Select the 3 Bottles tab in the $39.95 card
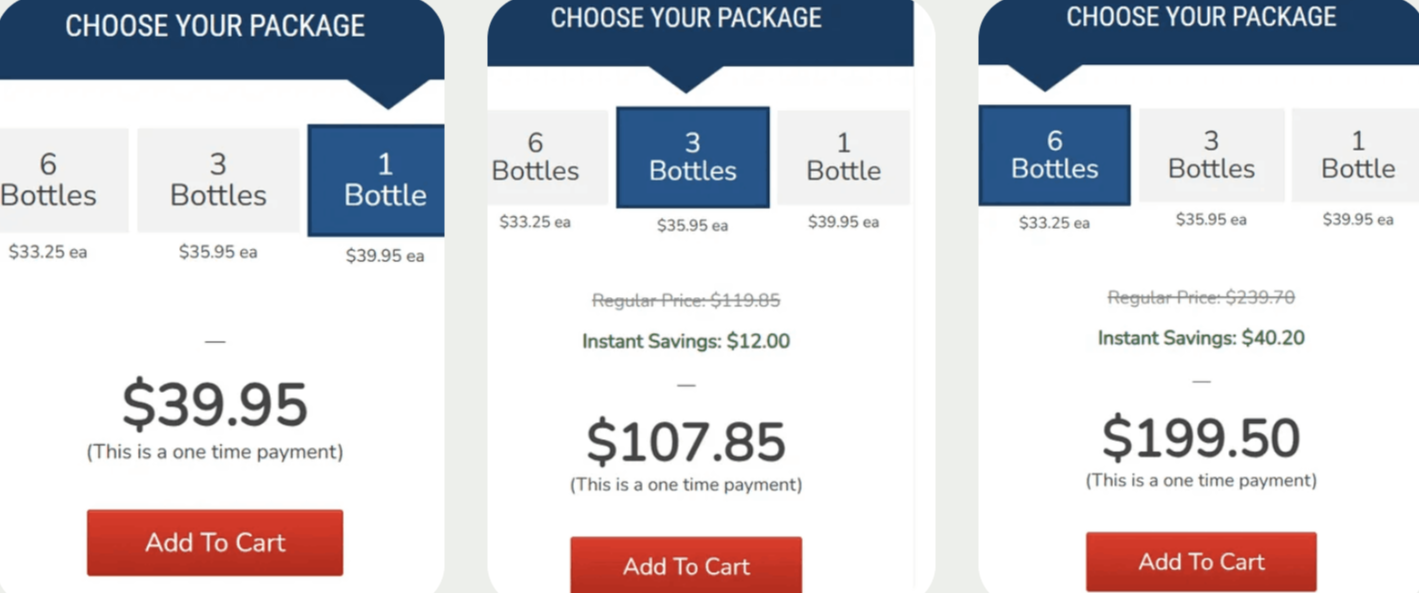Screen dimensions: 1419x593 pos(218,180)
